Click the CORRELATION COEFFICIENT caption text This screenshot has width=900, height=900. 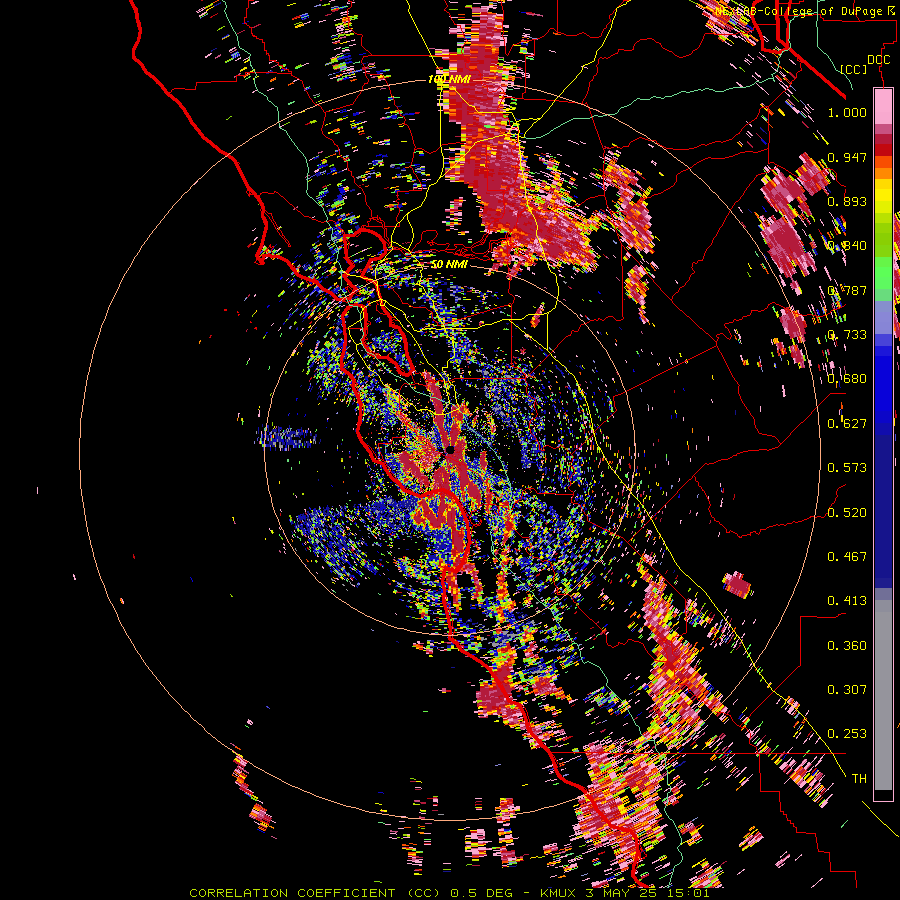click(292, 893)
